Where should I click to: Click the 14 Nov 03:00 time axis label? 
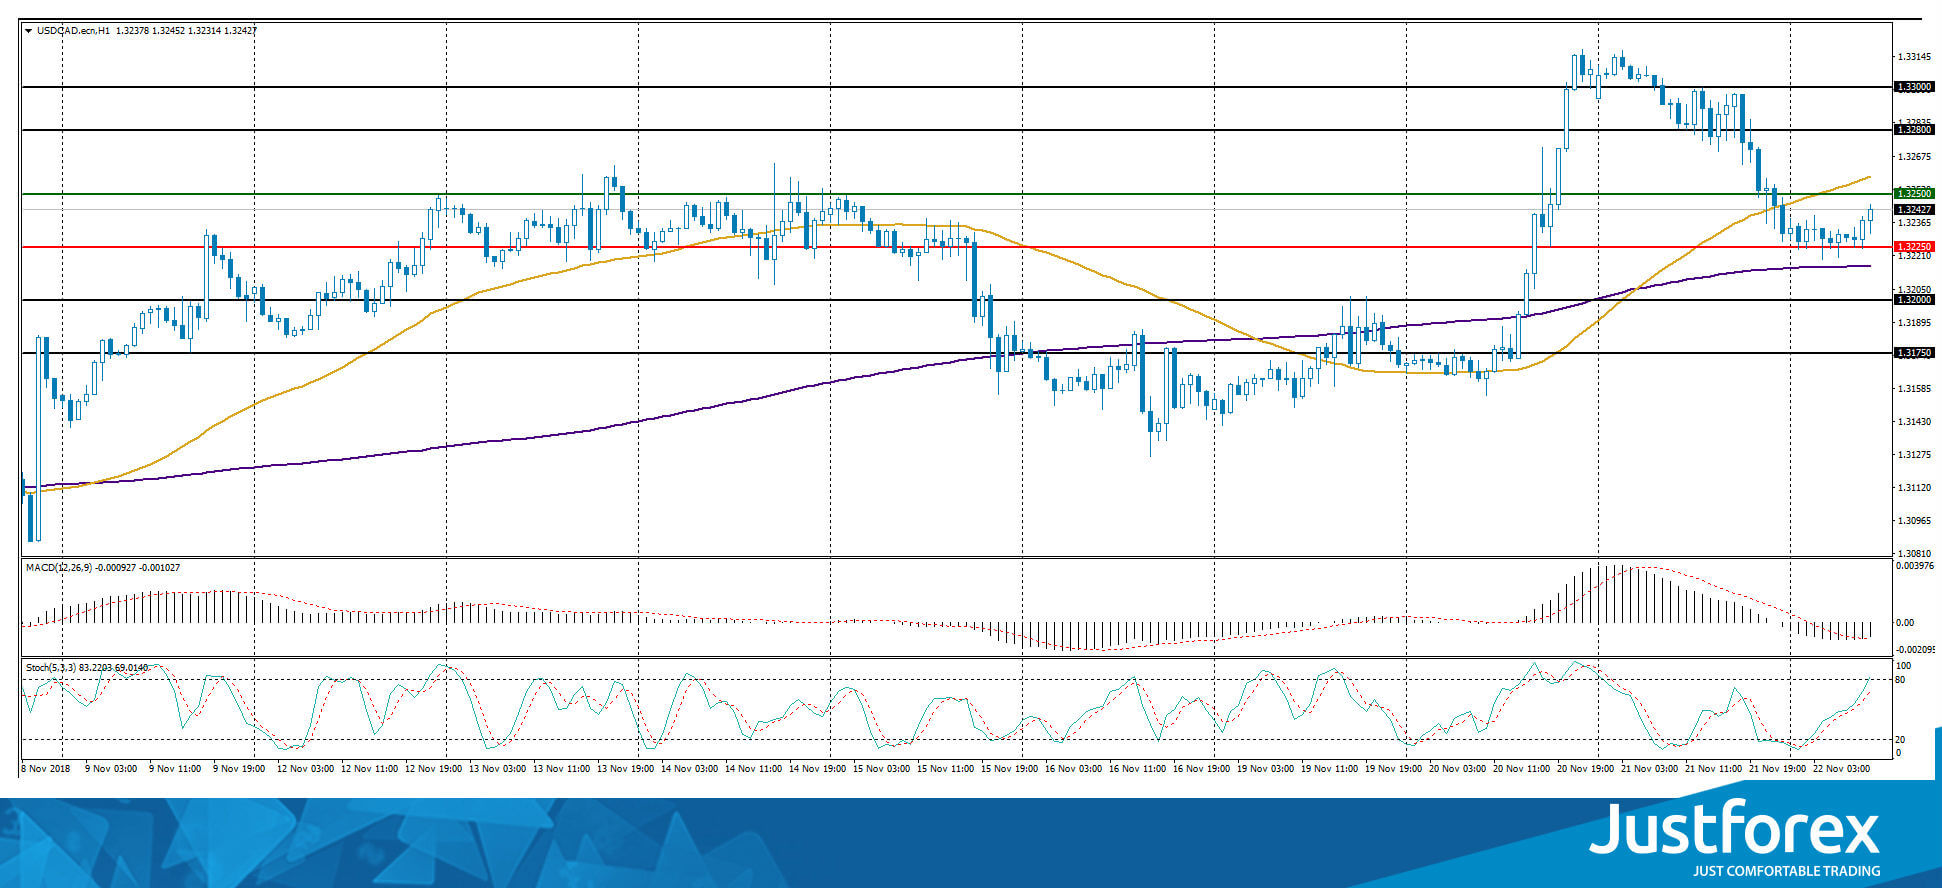click(x=689, y=769)
